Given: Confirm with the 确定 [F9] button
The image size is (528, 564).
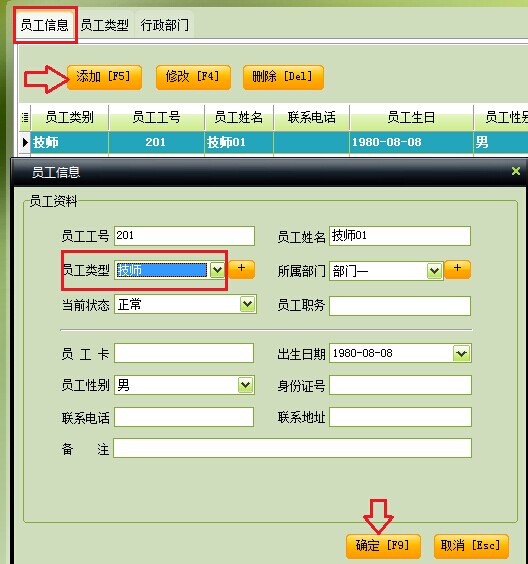Looking at the screenshot, I should 383,546.
